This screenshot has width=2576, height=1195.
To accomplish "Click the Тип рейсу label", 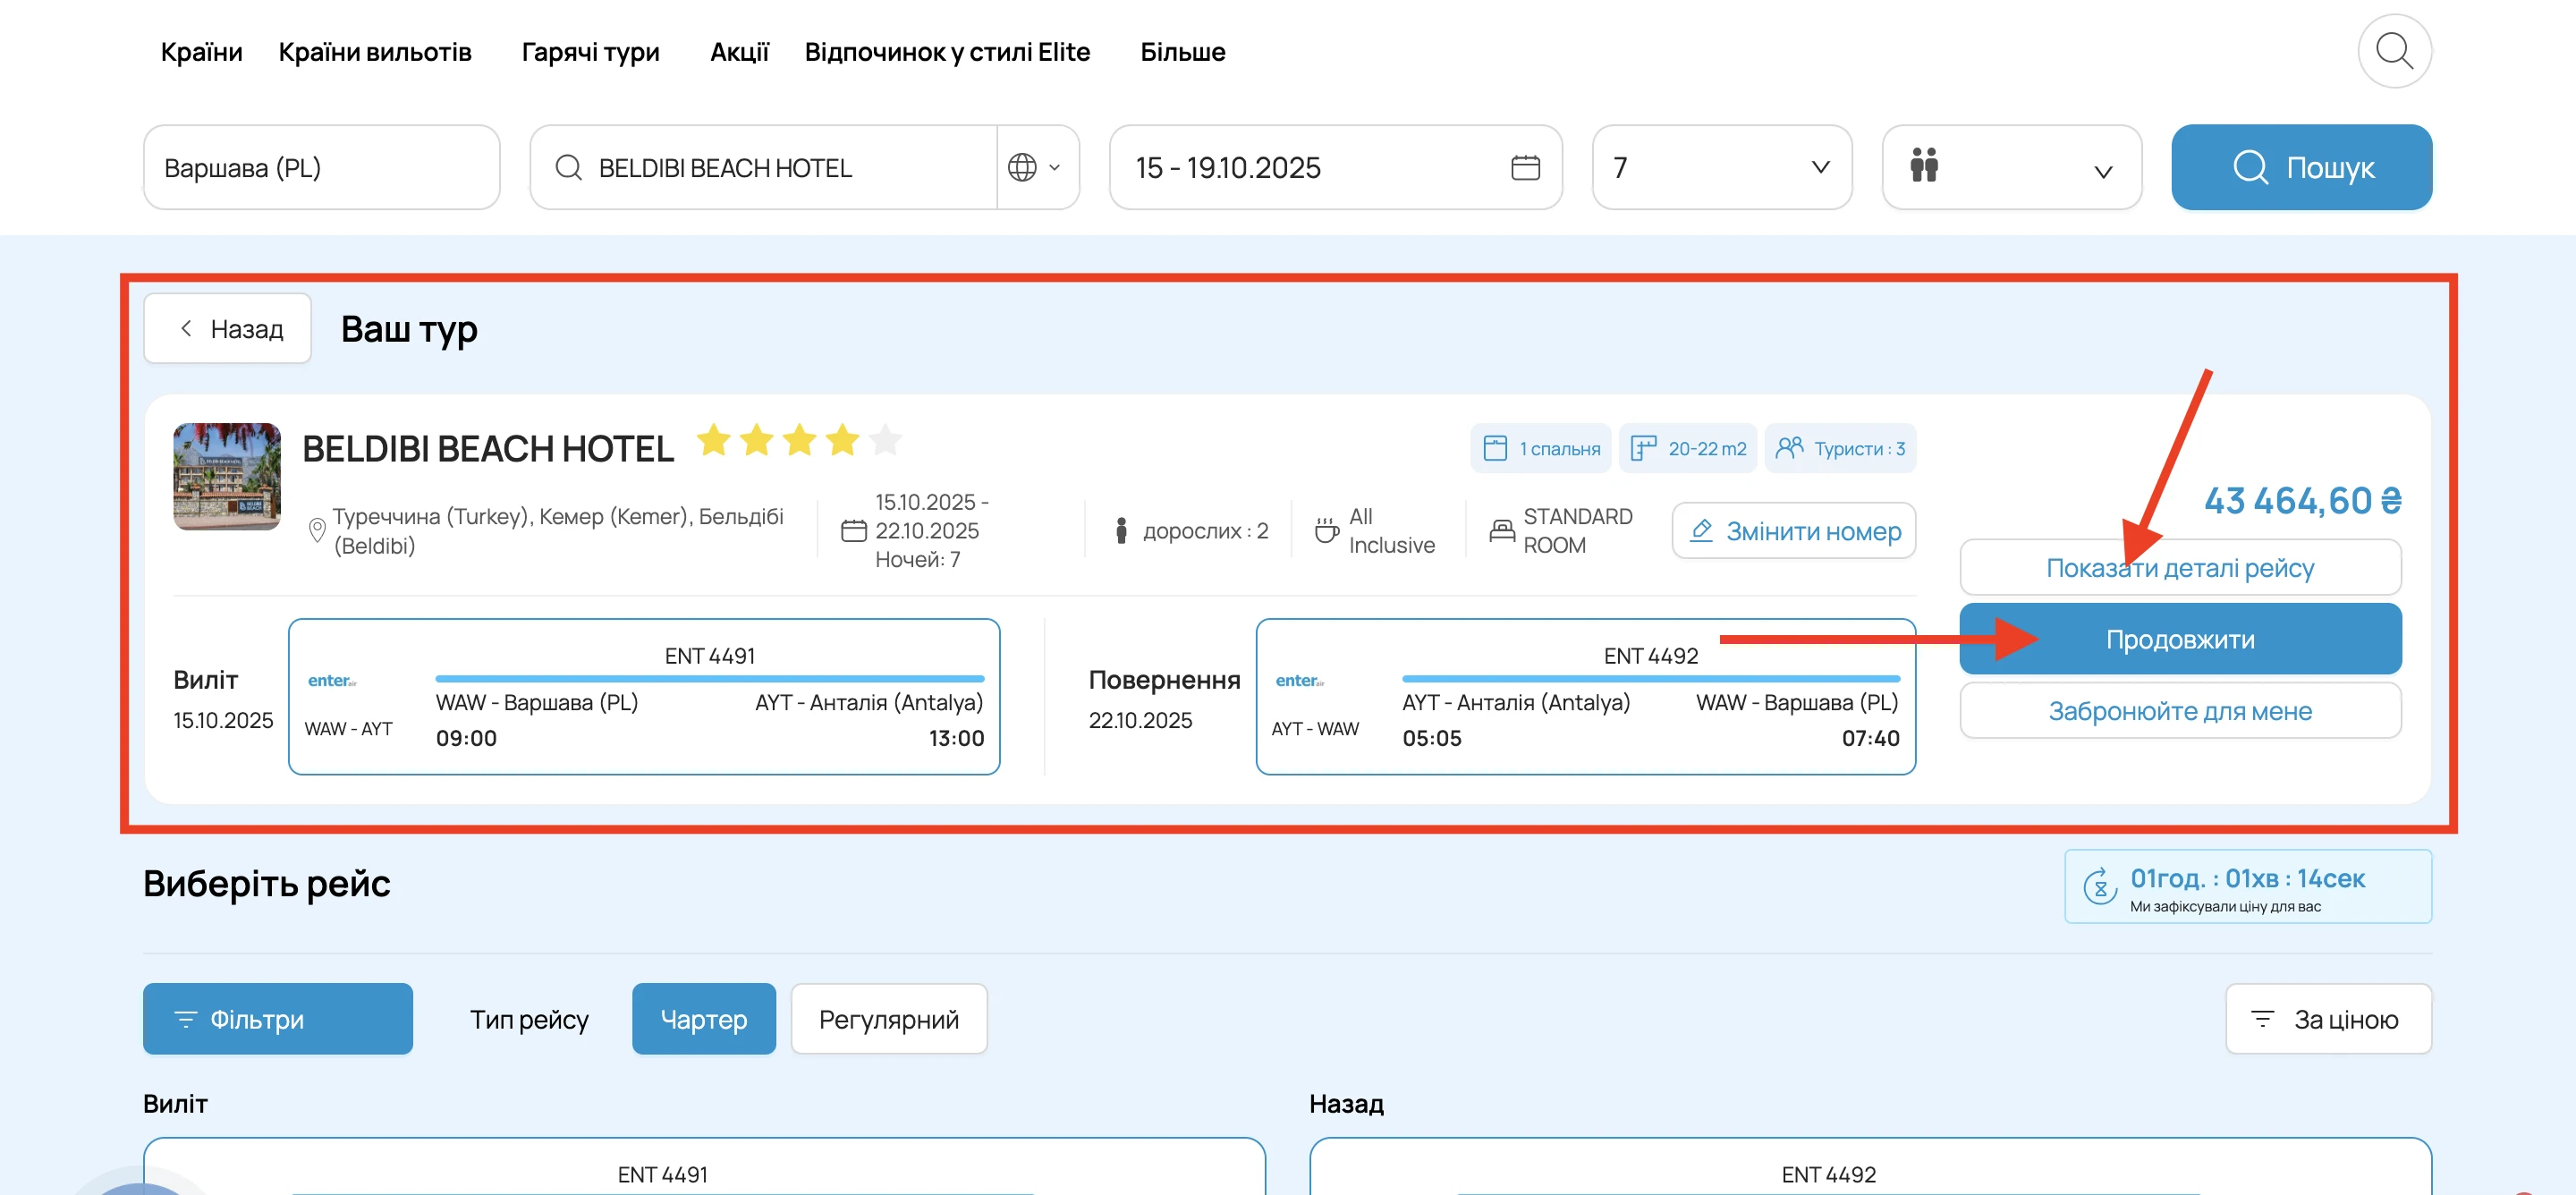I will (529, 1019).
